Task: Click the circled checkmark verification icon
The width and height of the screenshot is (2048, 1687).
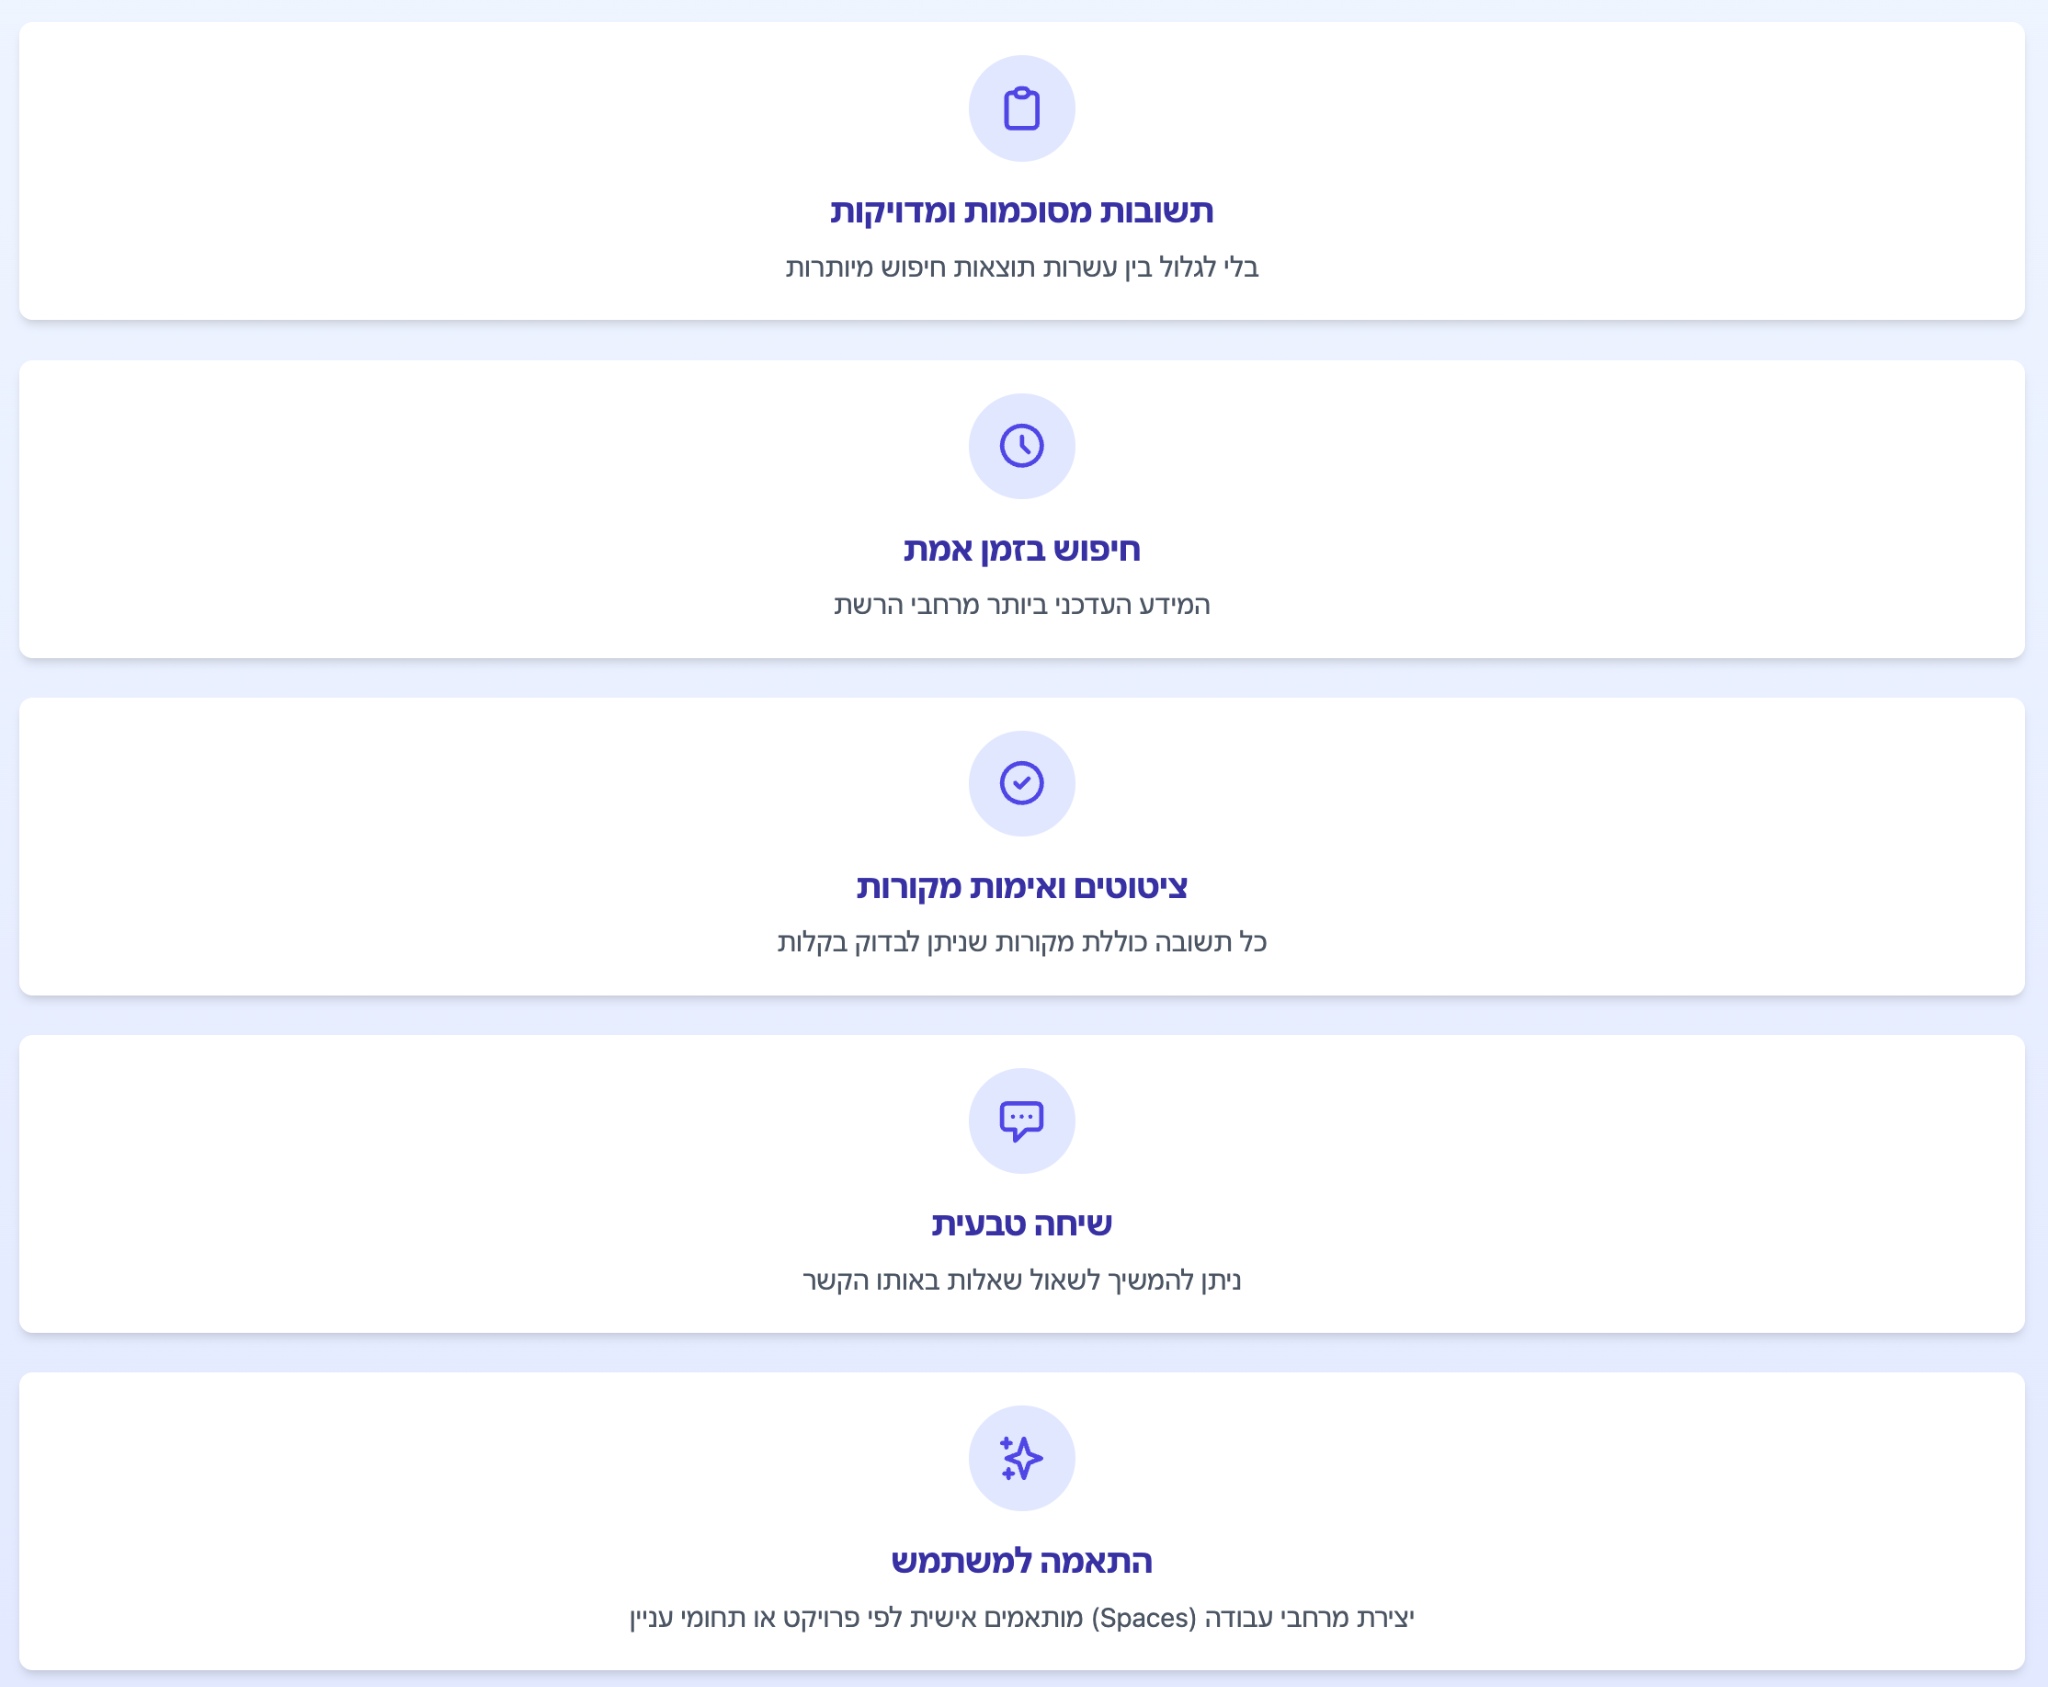Action: coord(1021,783)
